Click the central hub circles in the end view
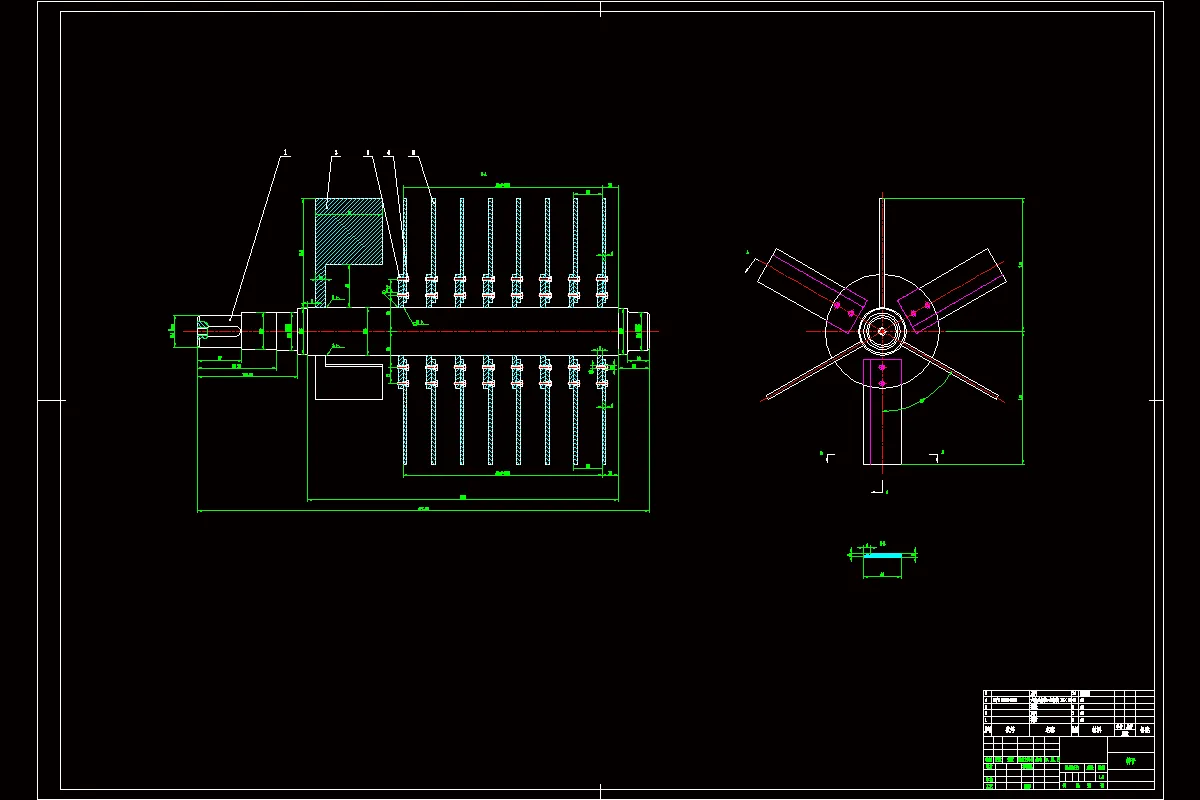 tap(881, 331)
